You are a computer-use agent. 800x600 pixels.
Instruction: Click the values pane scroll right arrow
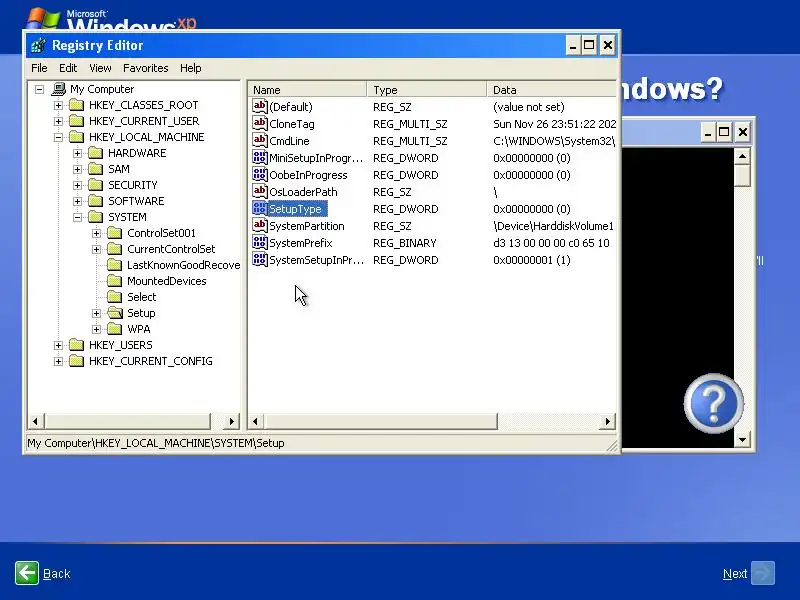pyautogui.click(x=607, y=421)
